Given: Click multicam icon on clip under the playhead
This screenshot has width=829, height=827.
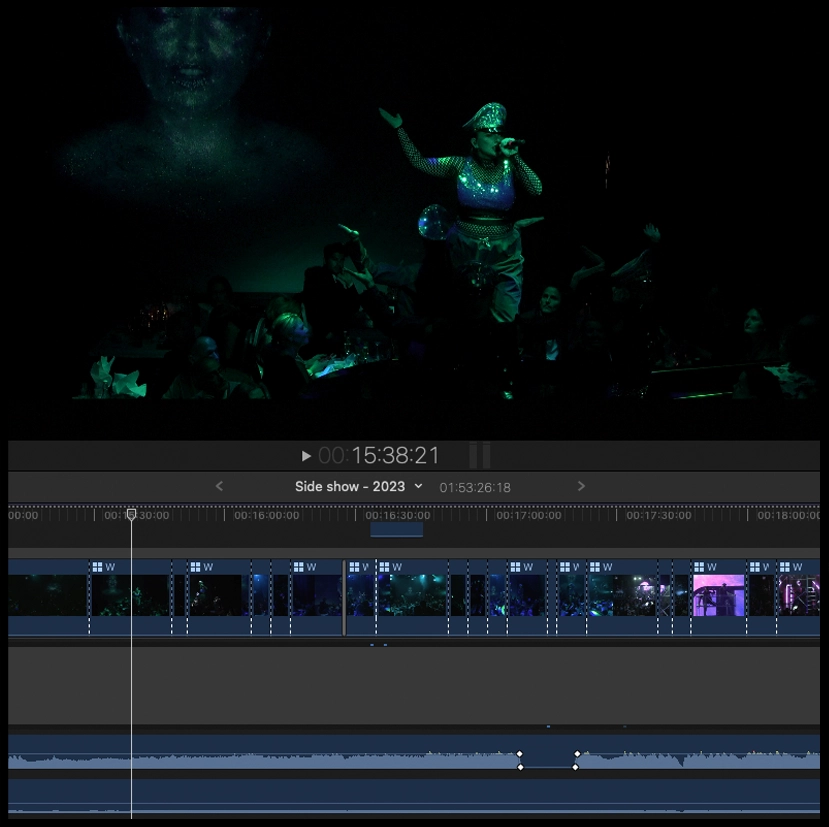Looking at the screenshot, I should (x=97, y=567).
